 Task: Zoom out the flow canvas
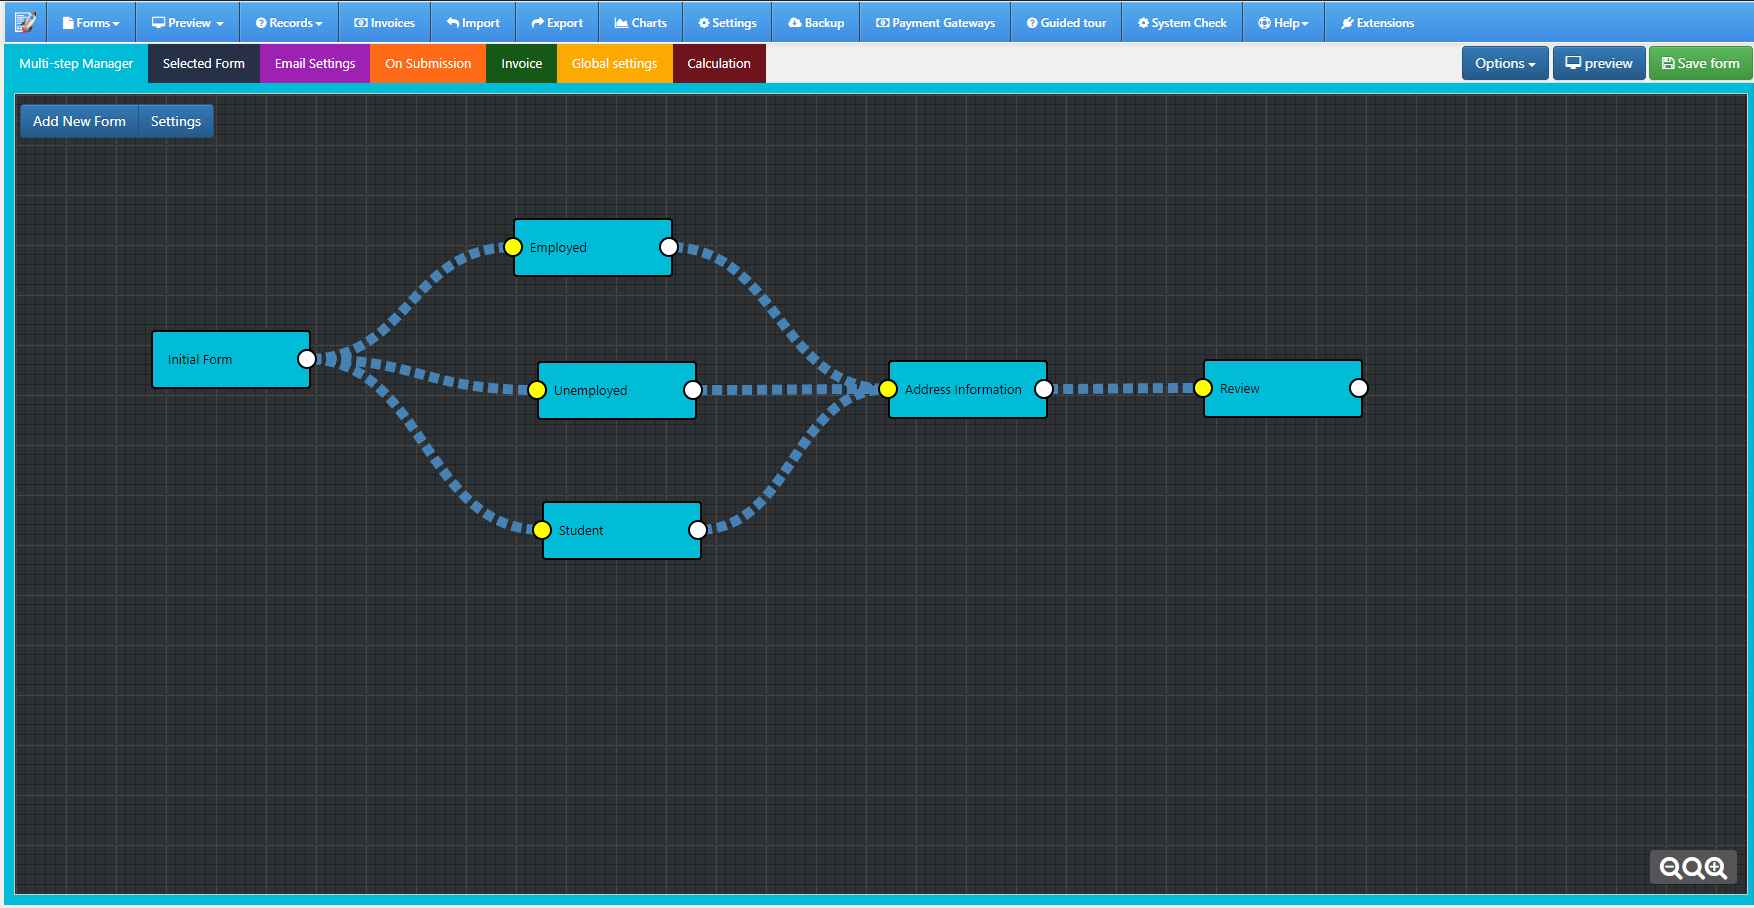pos(1670,868)
